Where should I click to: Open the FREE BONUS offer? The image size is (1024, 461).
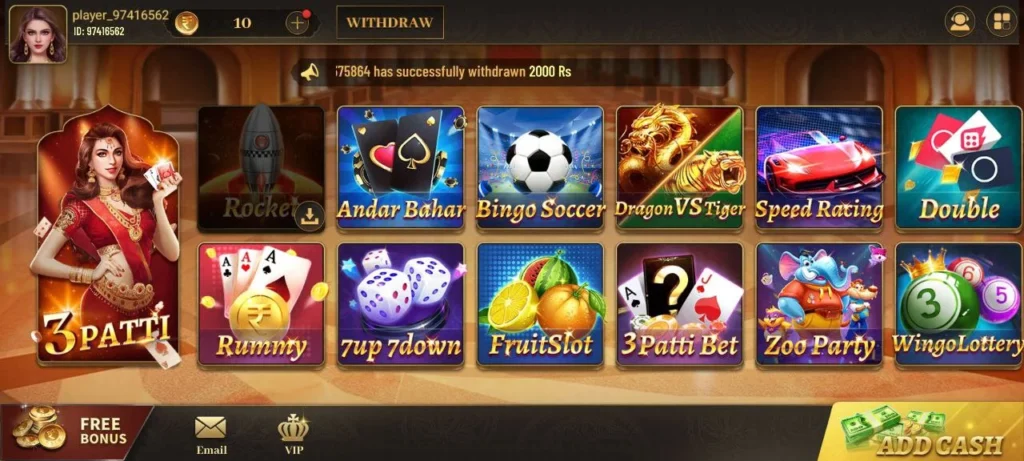tap(75, 432)
